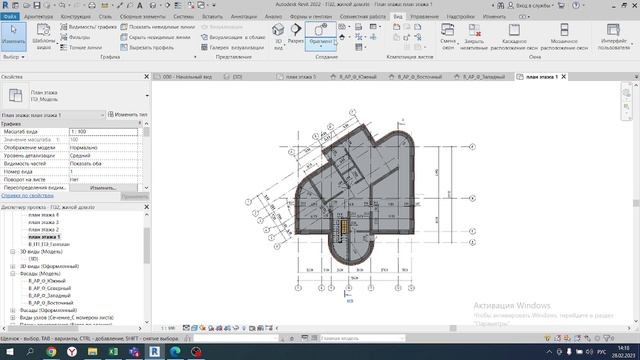Toggle Тонкие линии thin lines mode
Screen dimensions: 640x360
81,47
